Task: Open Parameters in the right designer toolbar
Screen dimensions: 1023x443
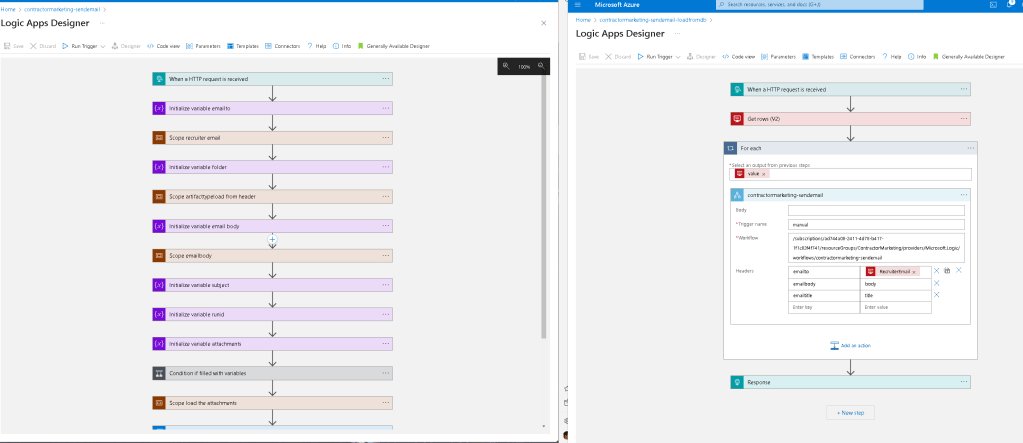Action: click(778, 57)
